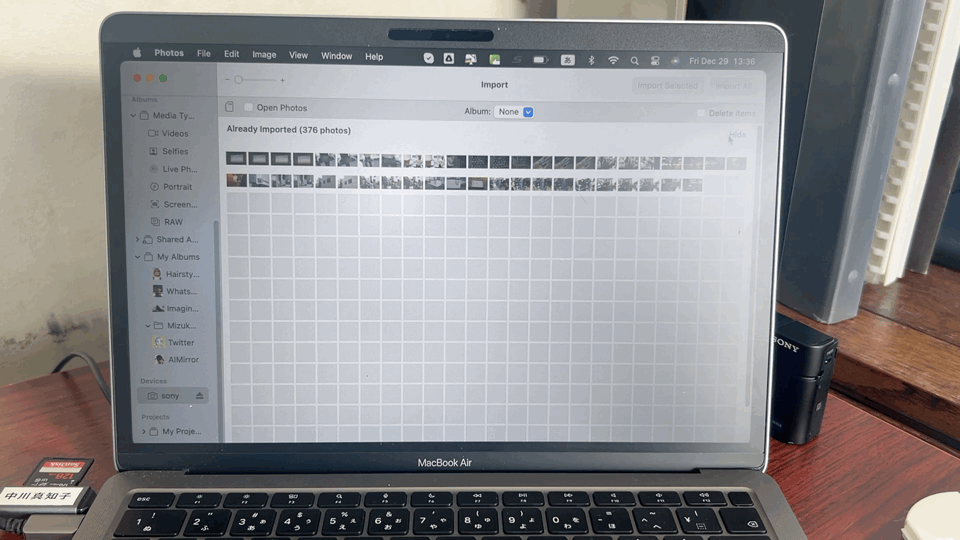
Task: Hide the Already Imported section
Action: tap(737, 134)
